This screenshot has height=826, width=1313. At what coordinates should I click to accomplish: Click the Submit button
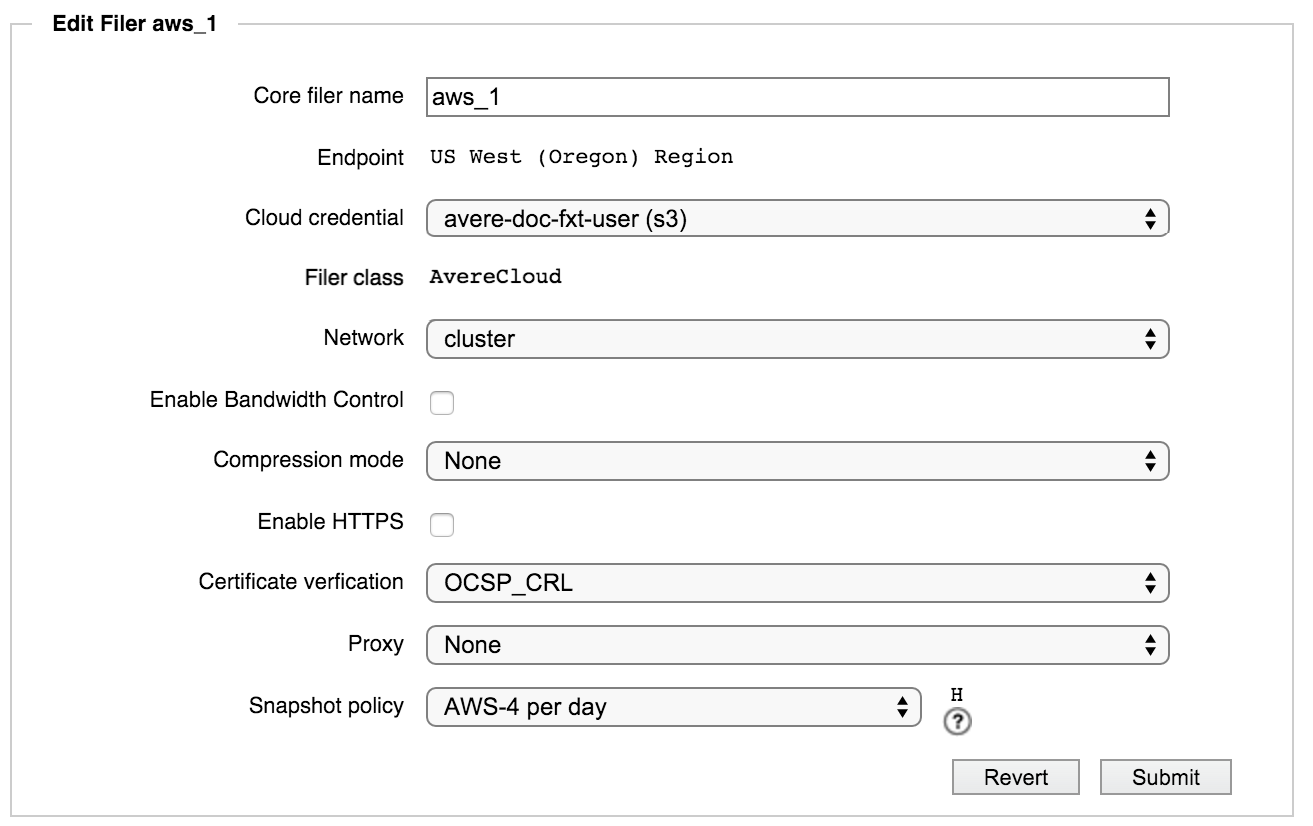coord(1166,777)
